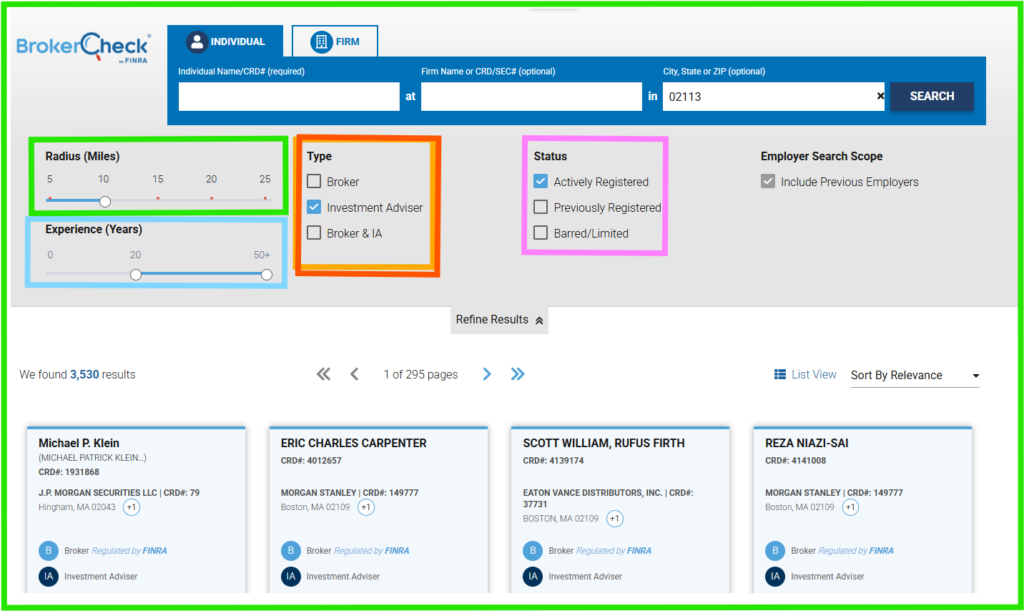Go to the previous results page
Viewport: 1024px width, 611px height.
[355, 374]
